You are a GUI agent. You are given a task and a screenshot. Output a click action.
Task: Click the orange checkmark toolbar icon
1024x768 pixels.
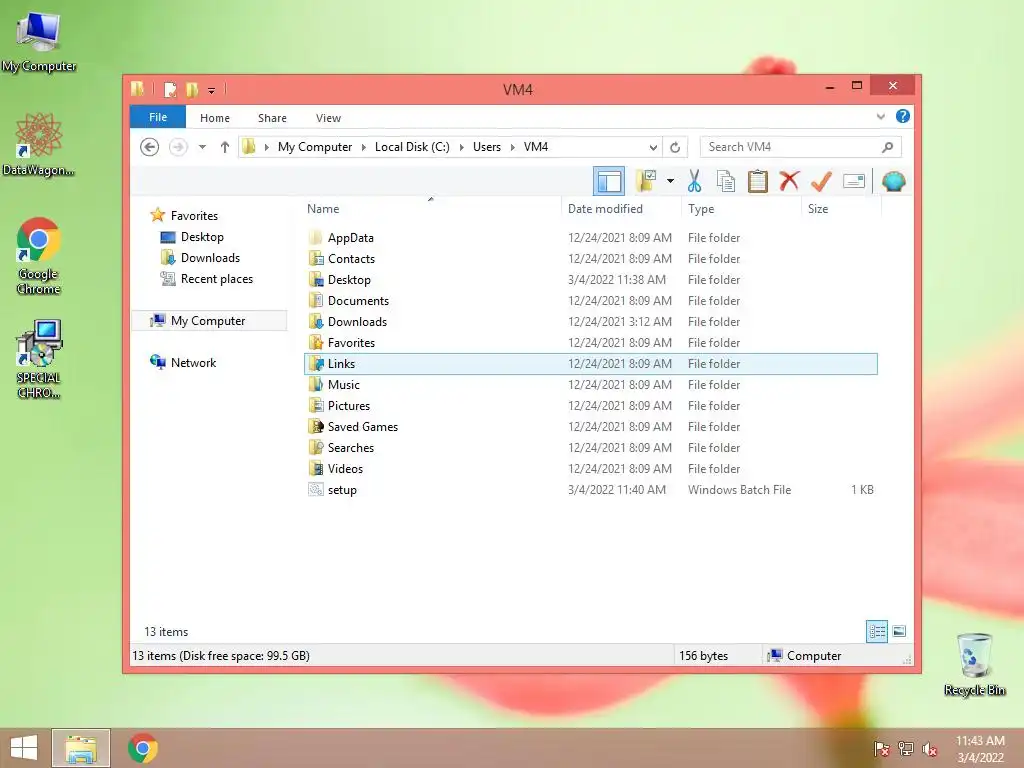(x=822, y=181)
